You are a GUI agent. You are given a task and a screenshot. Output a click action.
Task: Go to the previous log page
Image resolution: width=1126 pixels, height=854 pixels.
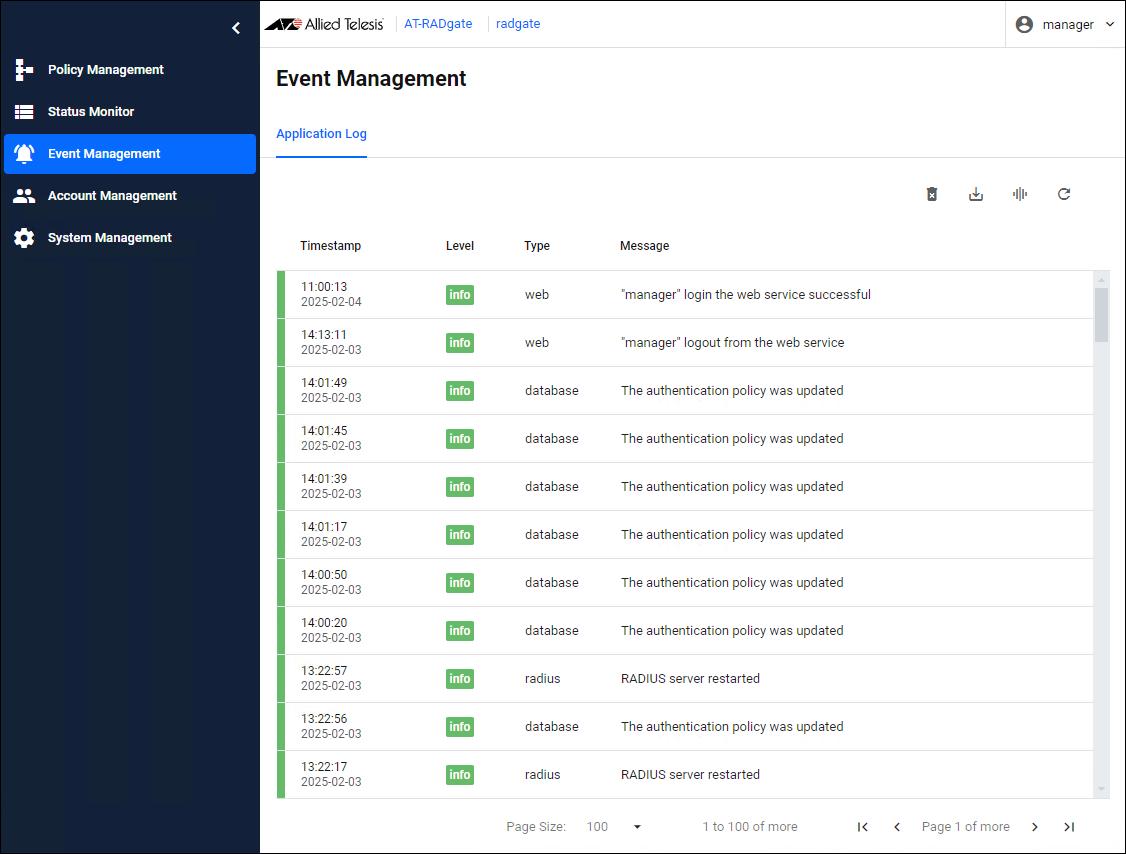[897, 827]
